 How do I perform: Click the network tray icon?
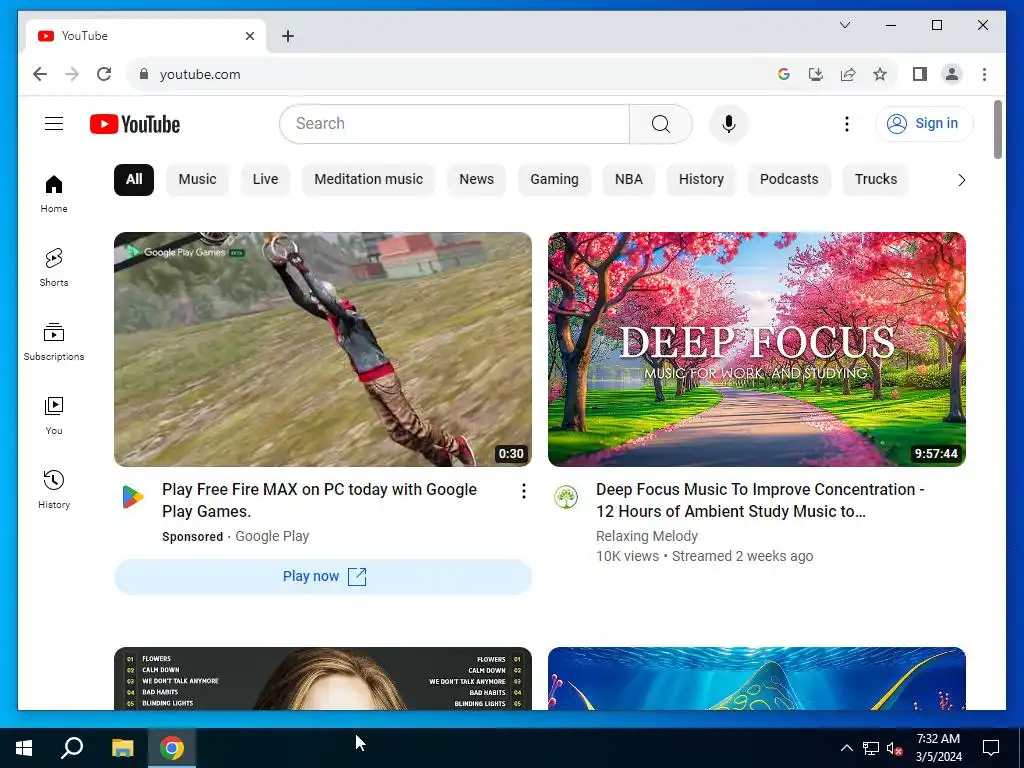[871, 748]
